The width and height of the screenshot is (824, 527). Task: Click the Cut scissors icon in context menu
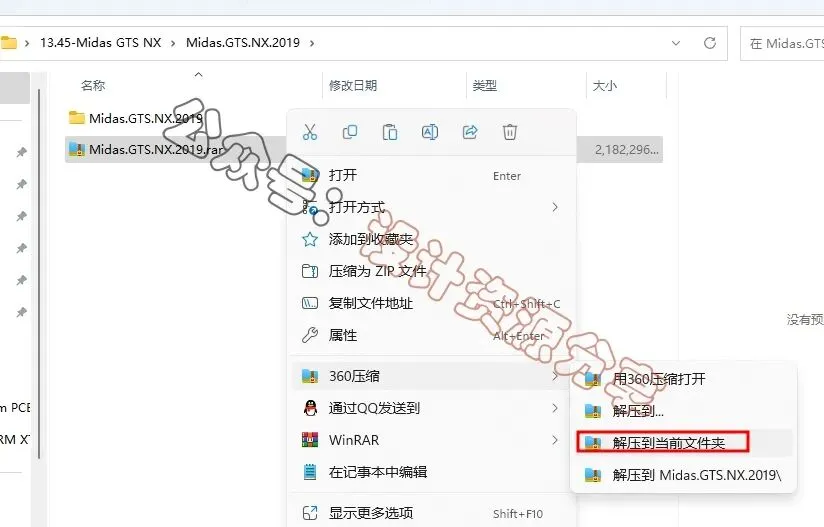pyautogui.click(x=310, y=132)
